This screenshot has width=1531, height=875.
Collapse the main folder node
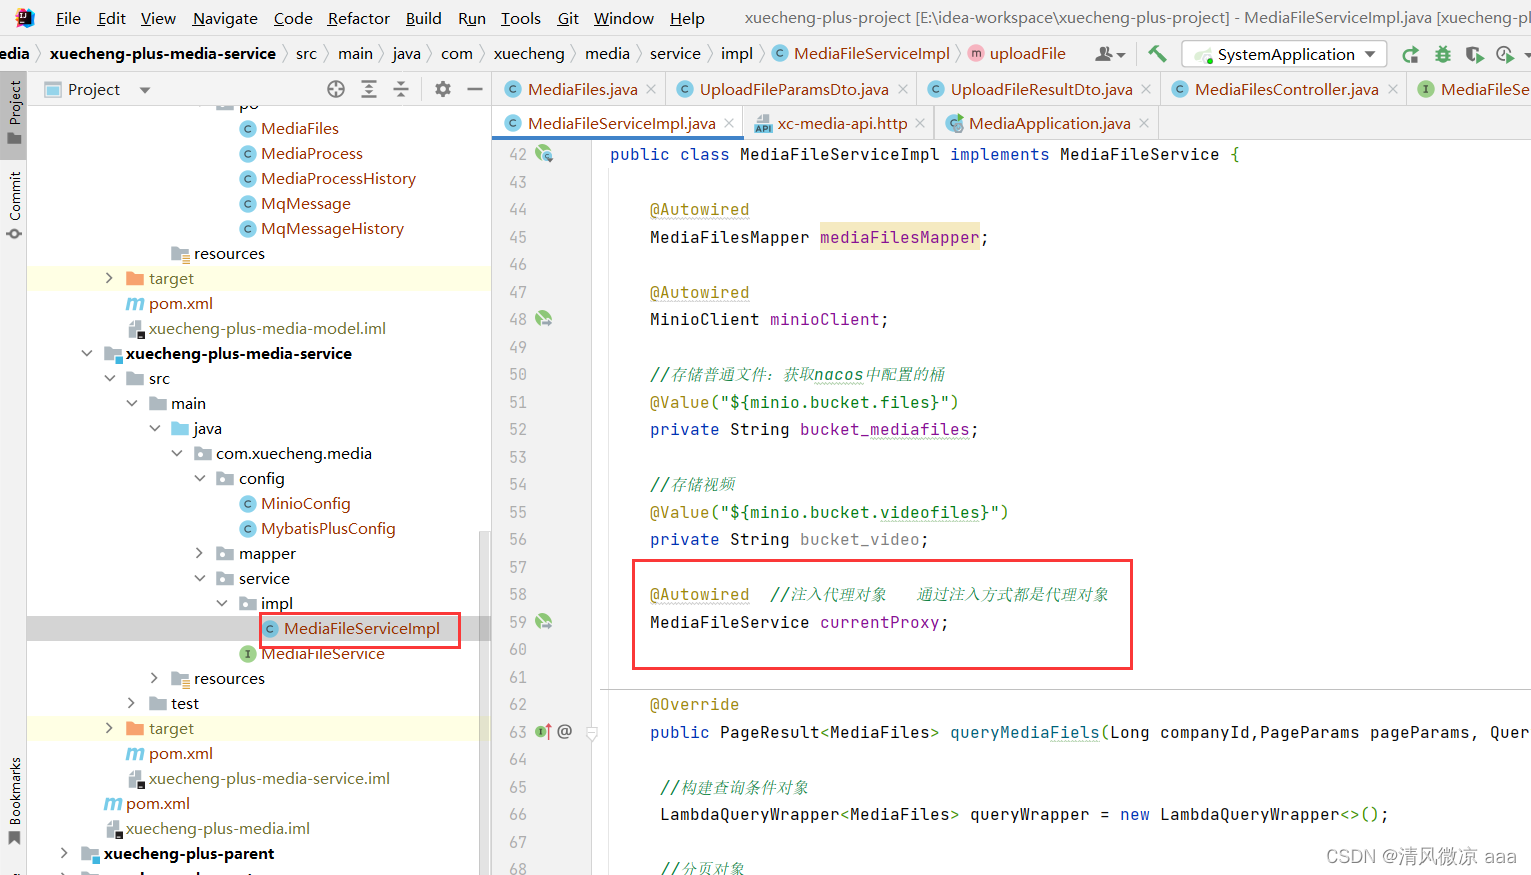pos(132,403)
